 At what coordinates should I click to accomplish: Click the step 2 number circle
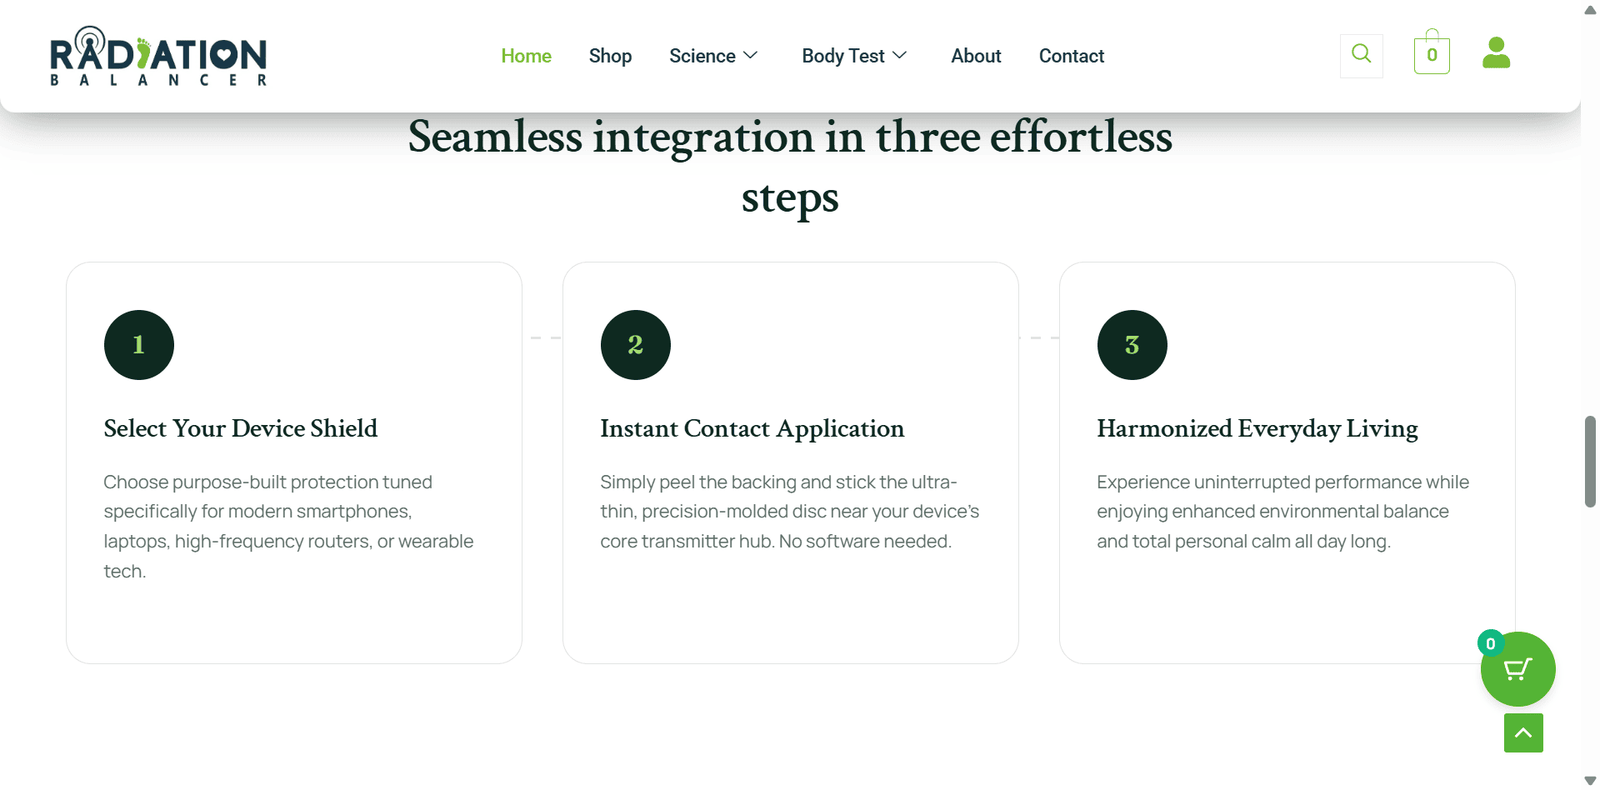click(635, 345)
